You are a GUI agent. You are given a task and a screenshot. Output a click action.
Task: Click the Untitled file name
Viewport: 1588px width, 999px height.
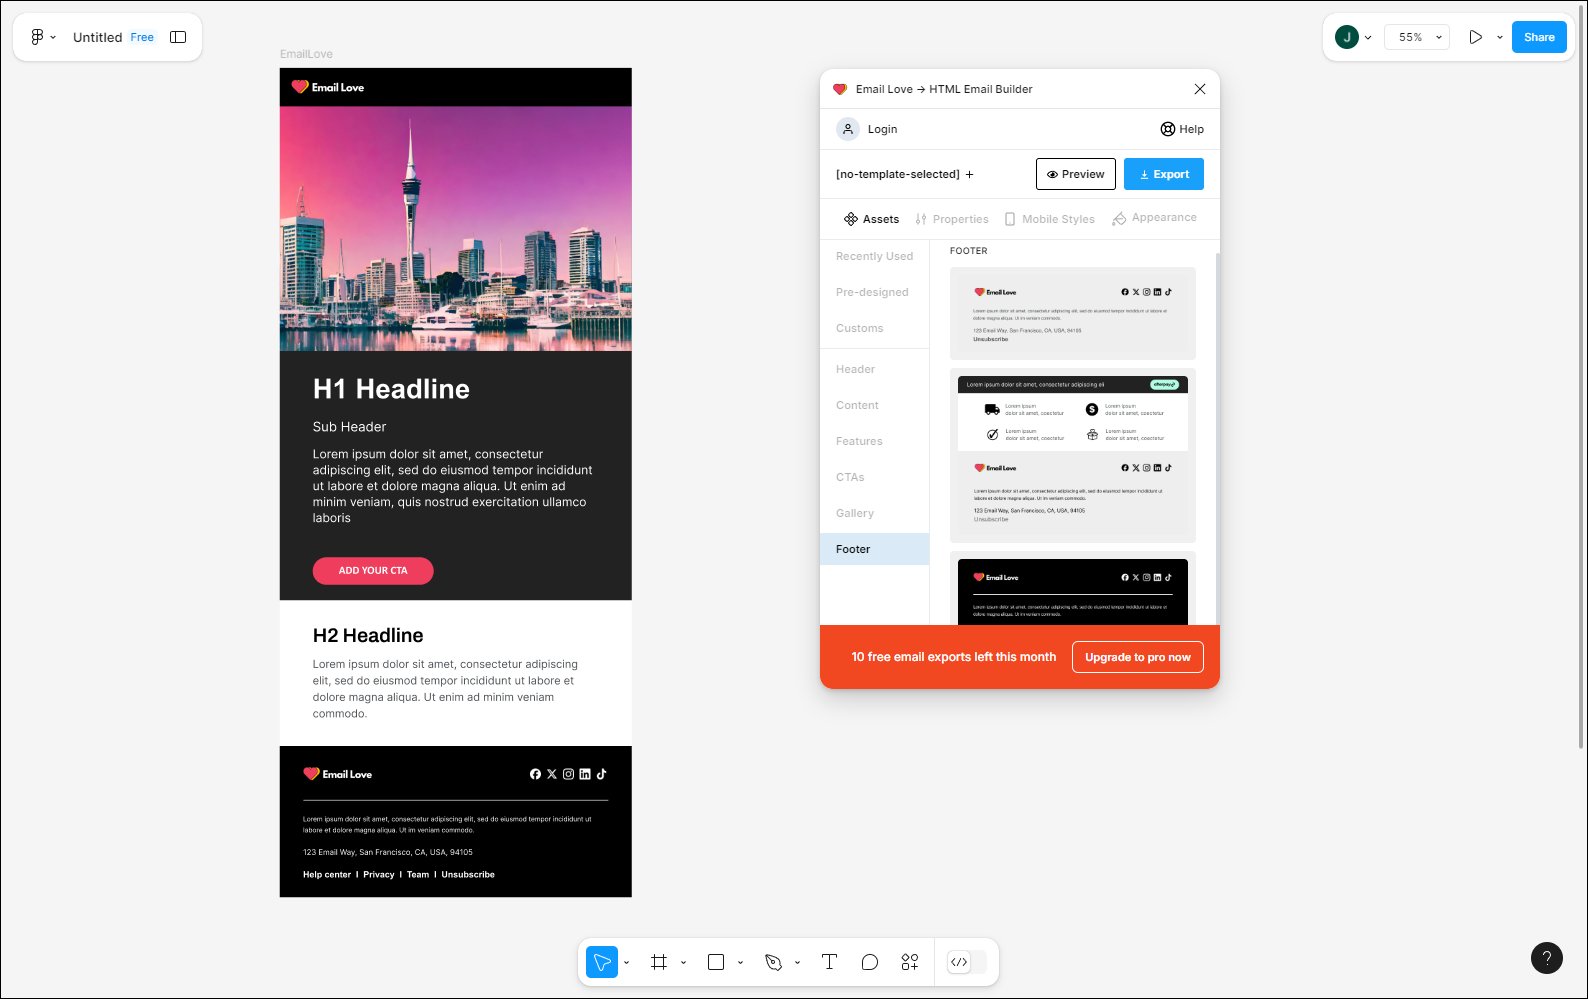coord(97,37)
